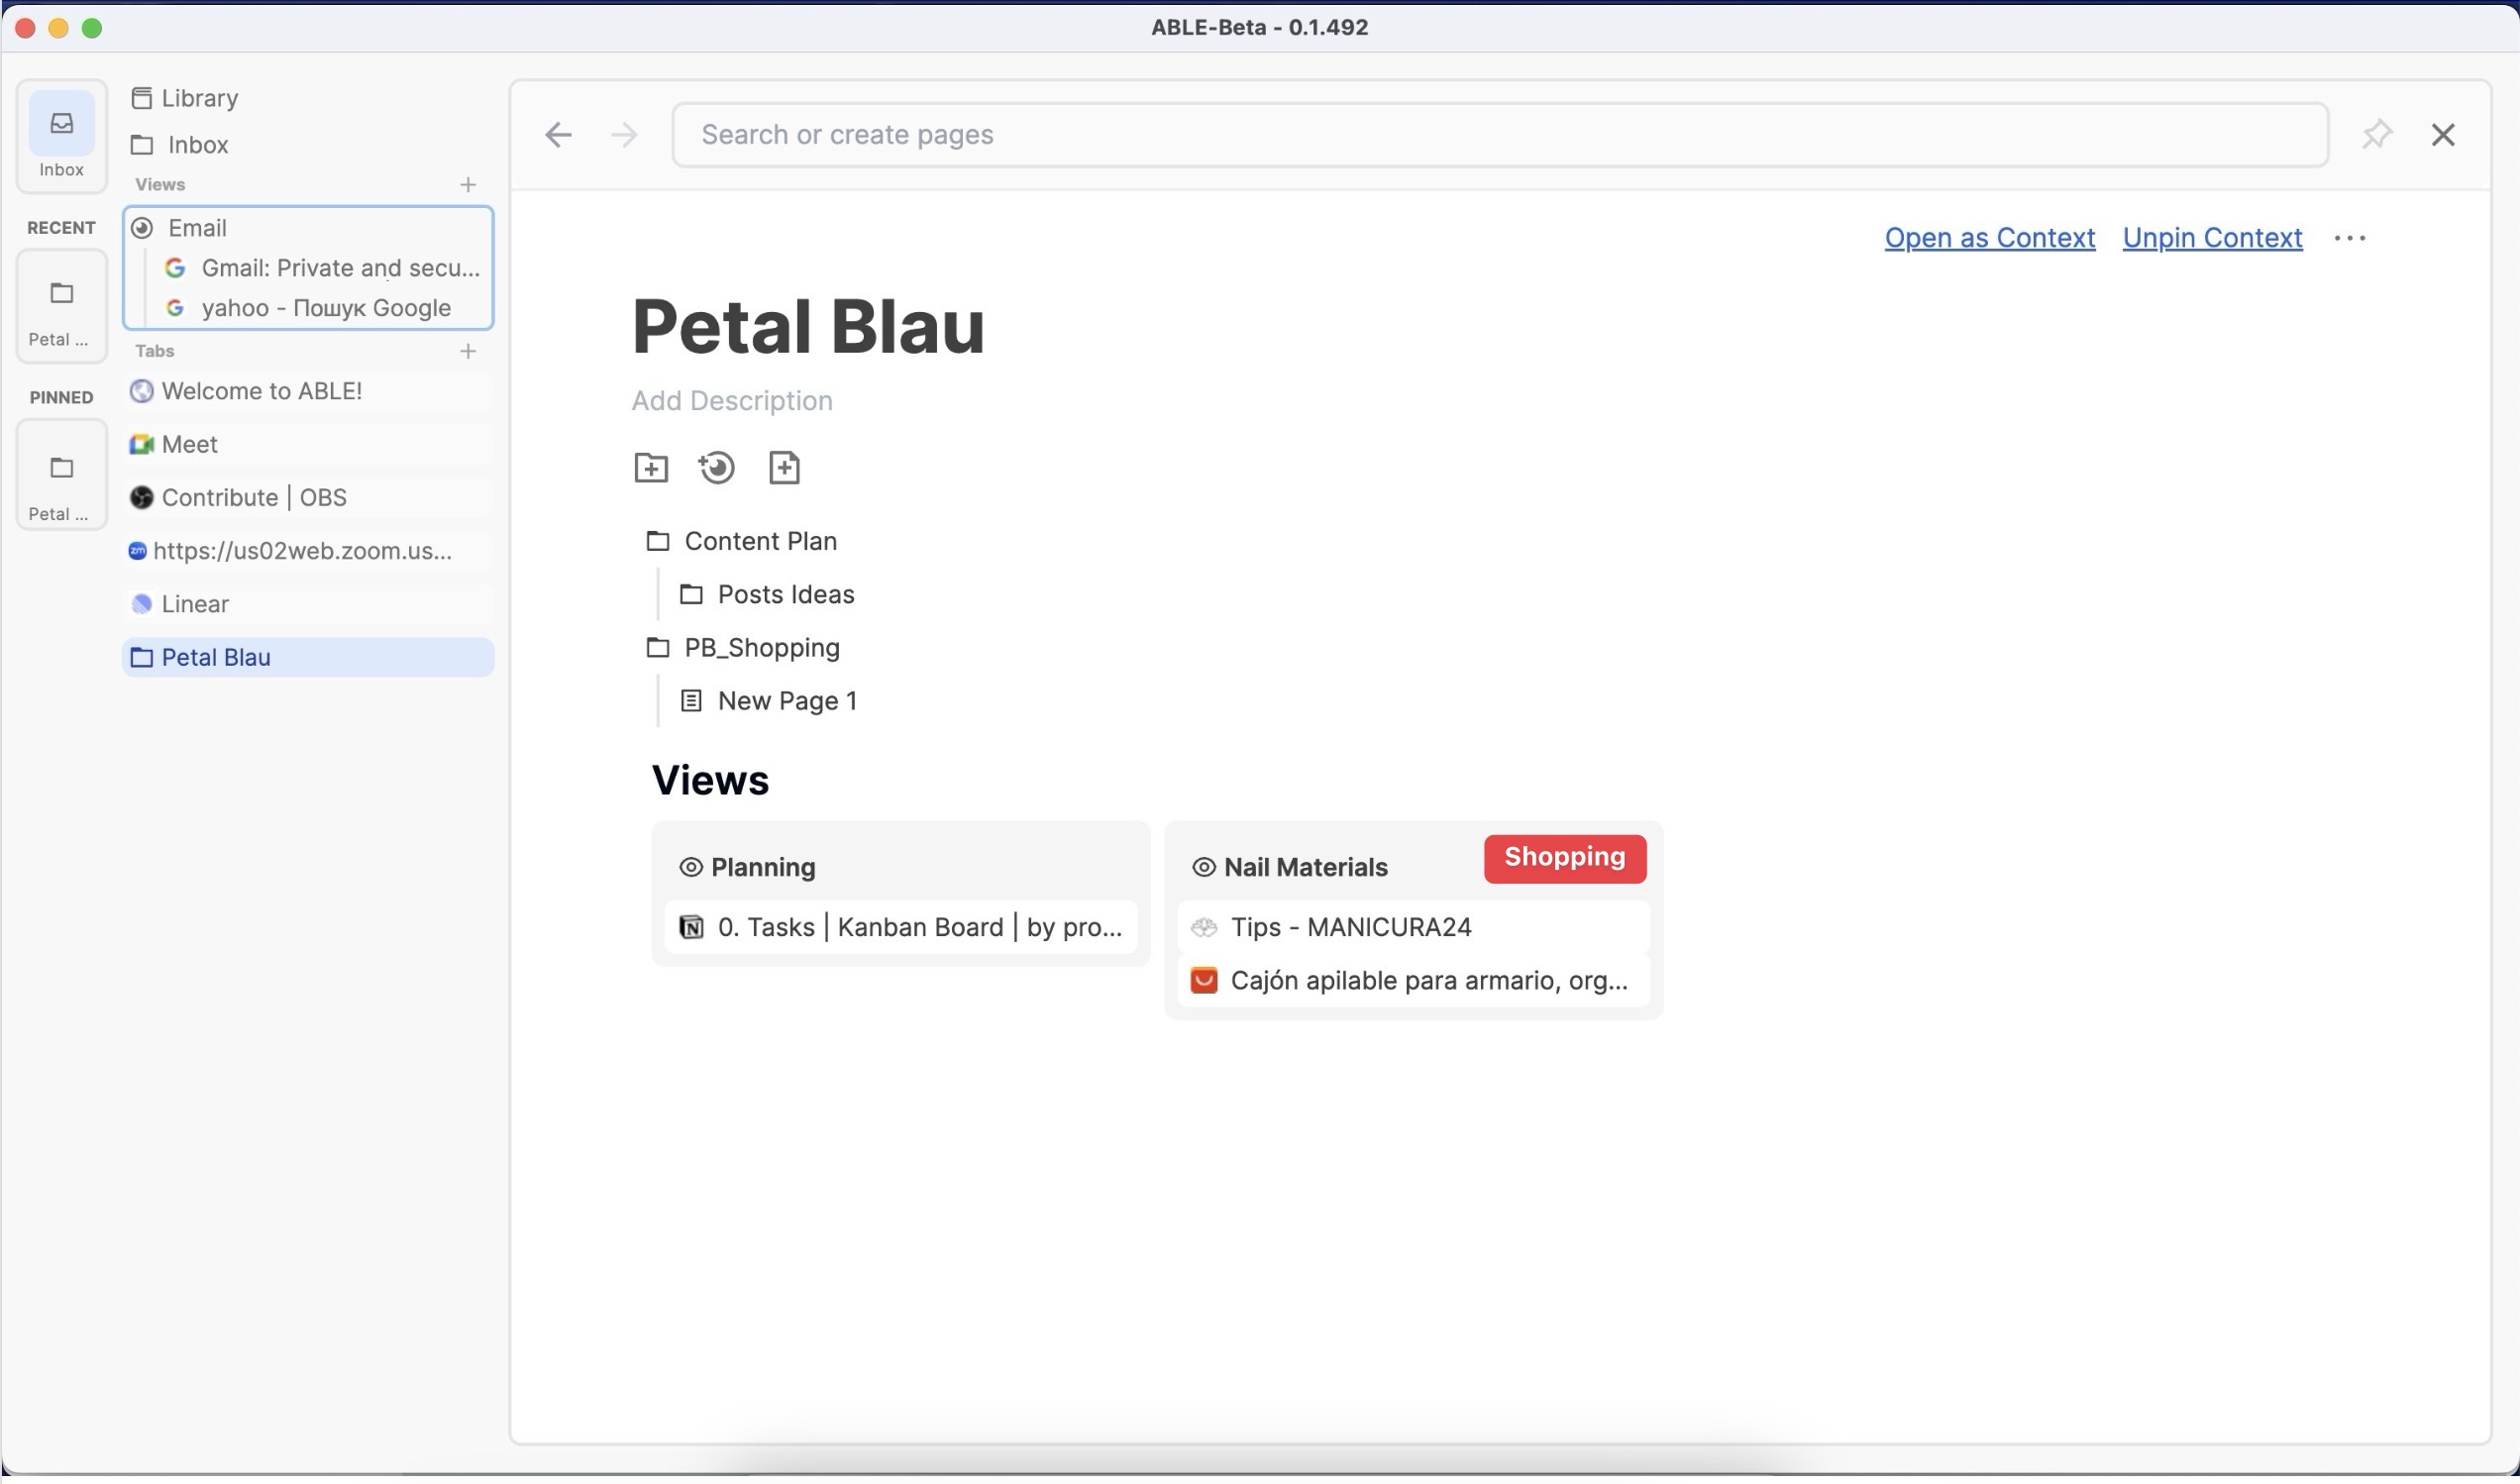This screenshot has width=2520, height=1484.
Task: Go back with the left arrow
Action: point(558,135)
